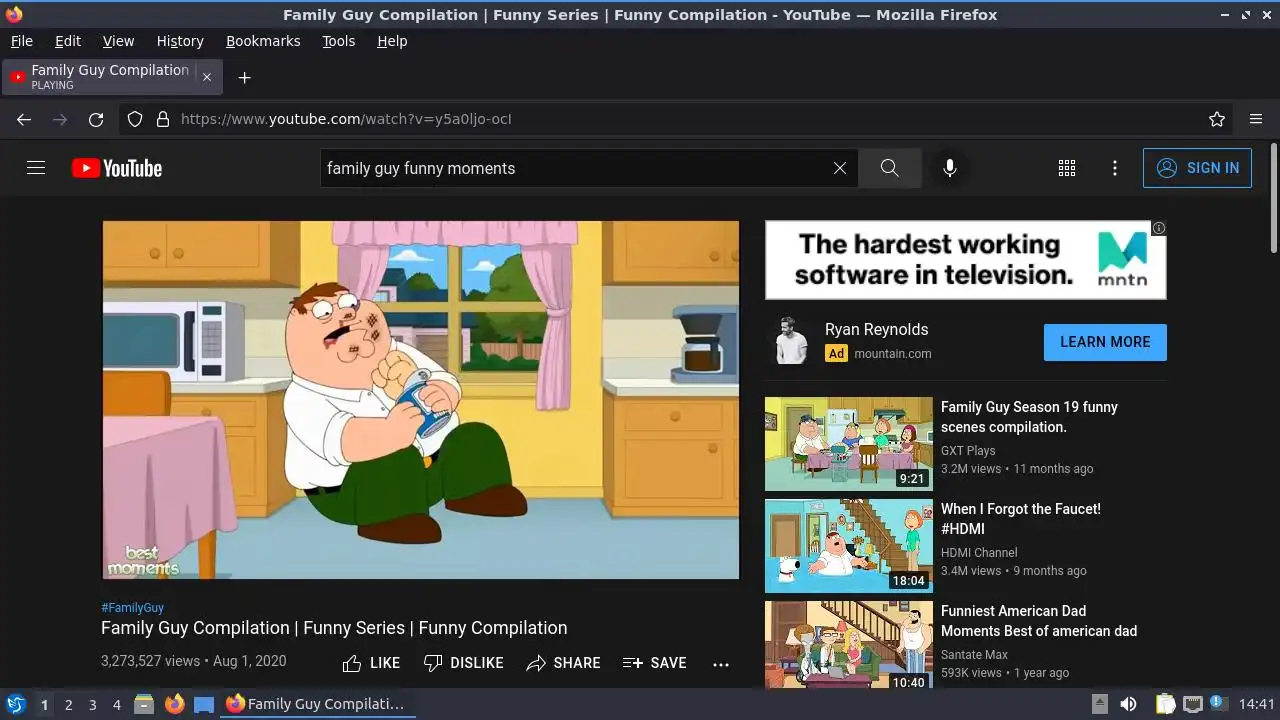Like the video with thumbs up
The image size is (1280, 720).
371,663
